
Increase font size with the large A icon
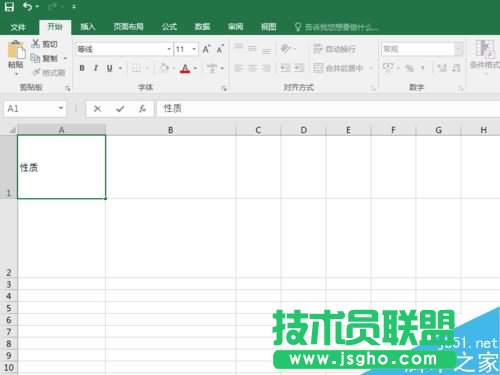206,49
